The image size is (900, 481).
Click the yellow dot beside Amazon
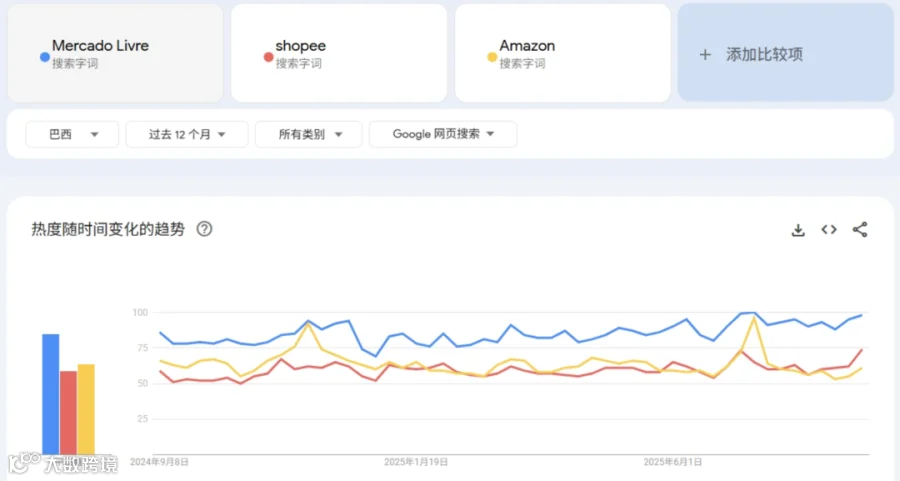[x=492, y=57]
